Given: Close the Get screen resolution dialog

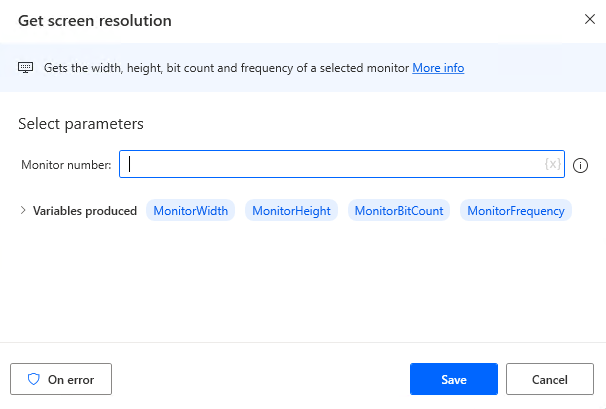Looking at the screenshot, I should (x=586, y=20).
